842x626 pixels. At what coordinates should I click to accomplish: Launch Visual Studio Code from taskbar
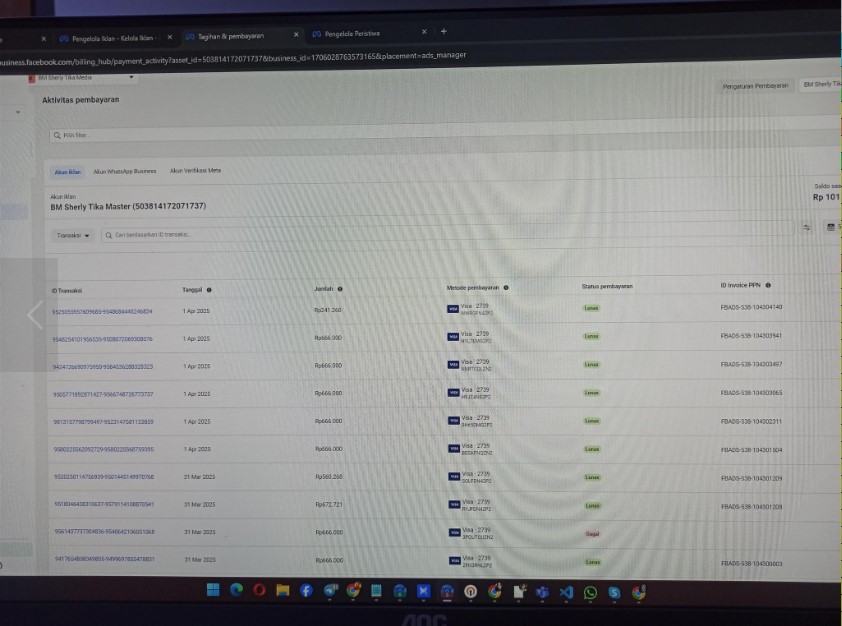pyautogui.click(x=566, y=593)
